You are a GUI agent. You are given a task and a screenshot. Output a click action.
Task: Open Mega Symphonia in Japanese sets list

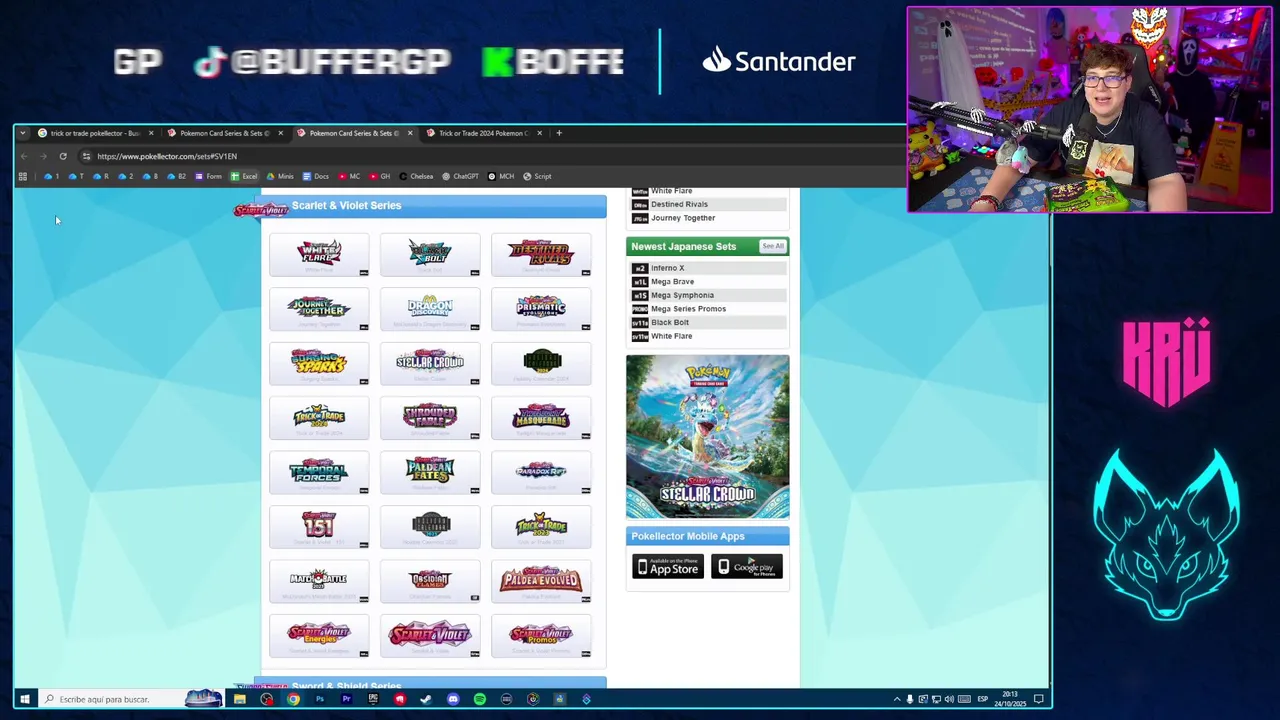[x=682, y=295]
